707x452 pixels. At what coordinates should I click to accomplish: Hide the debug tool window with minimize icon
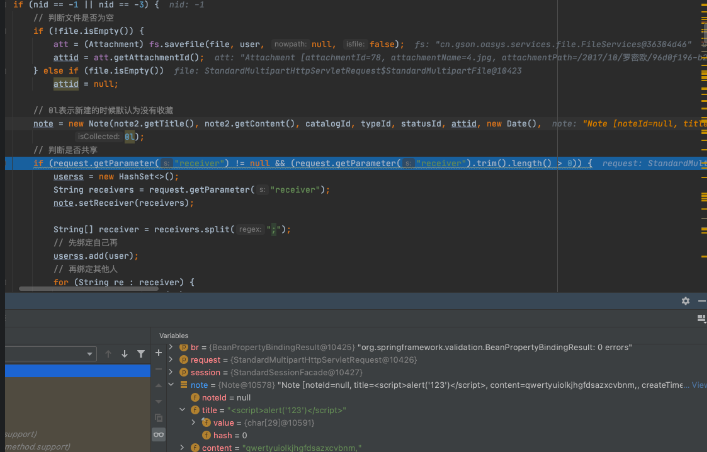pyautogui.click(x=700, y=301)
